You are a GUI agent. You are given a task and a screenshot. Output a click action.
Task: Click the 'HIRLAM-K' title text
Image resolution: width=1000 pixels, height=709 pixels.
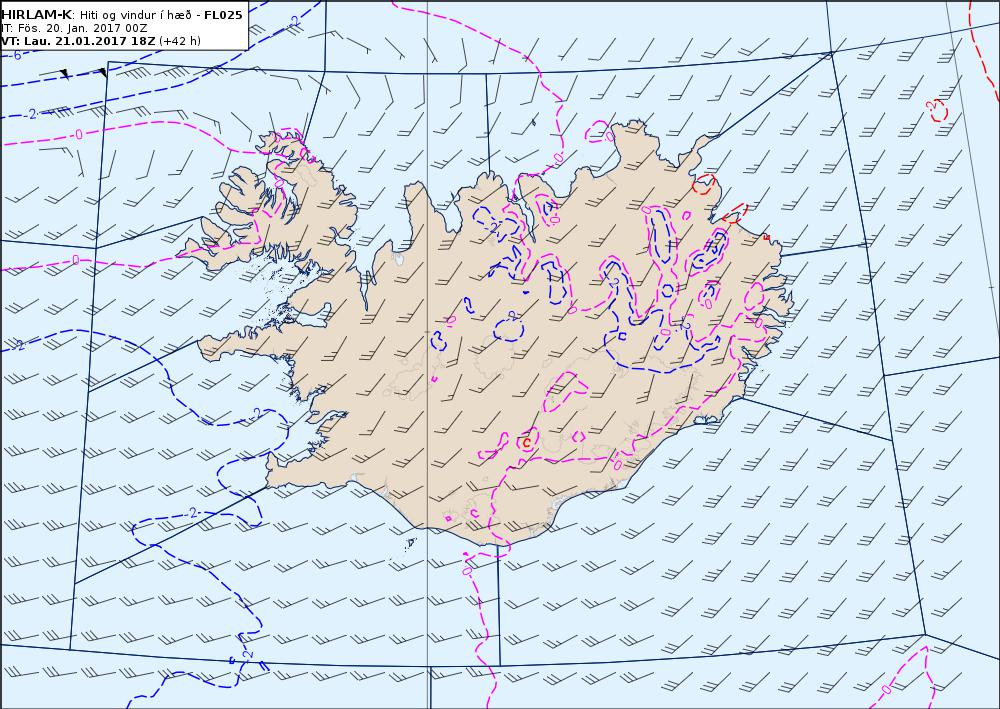(37, 15)
